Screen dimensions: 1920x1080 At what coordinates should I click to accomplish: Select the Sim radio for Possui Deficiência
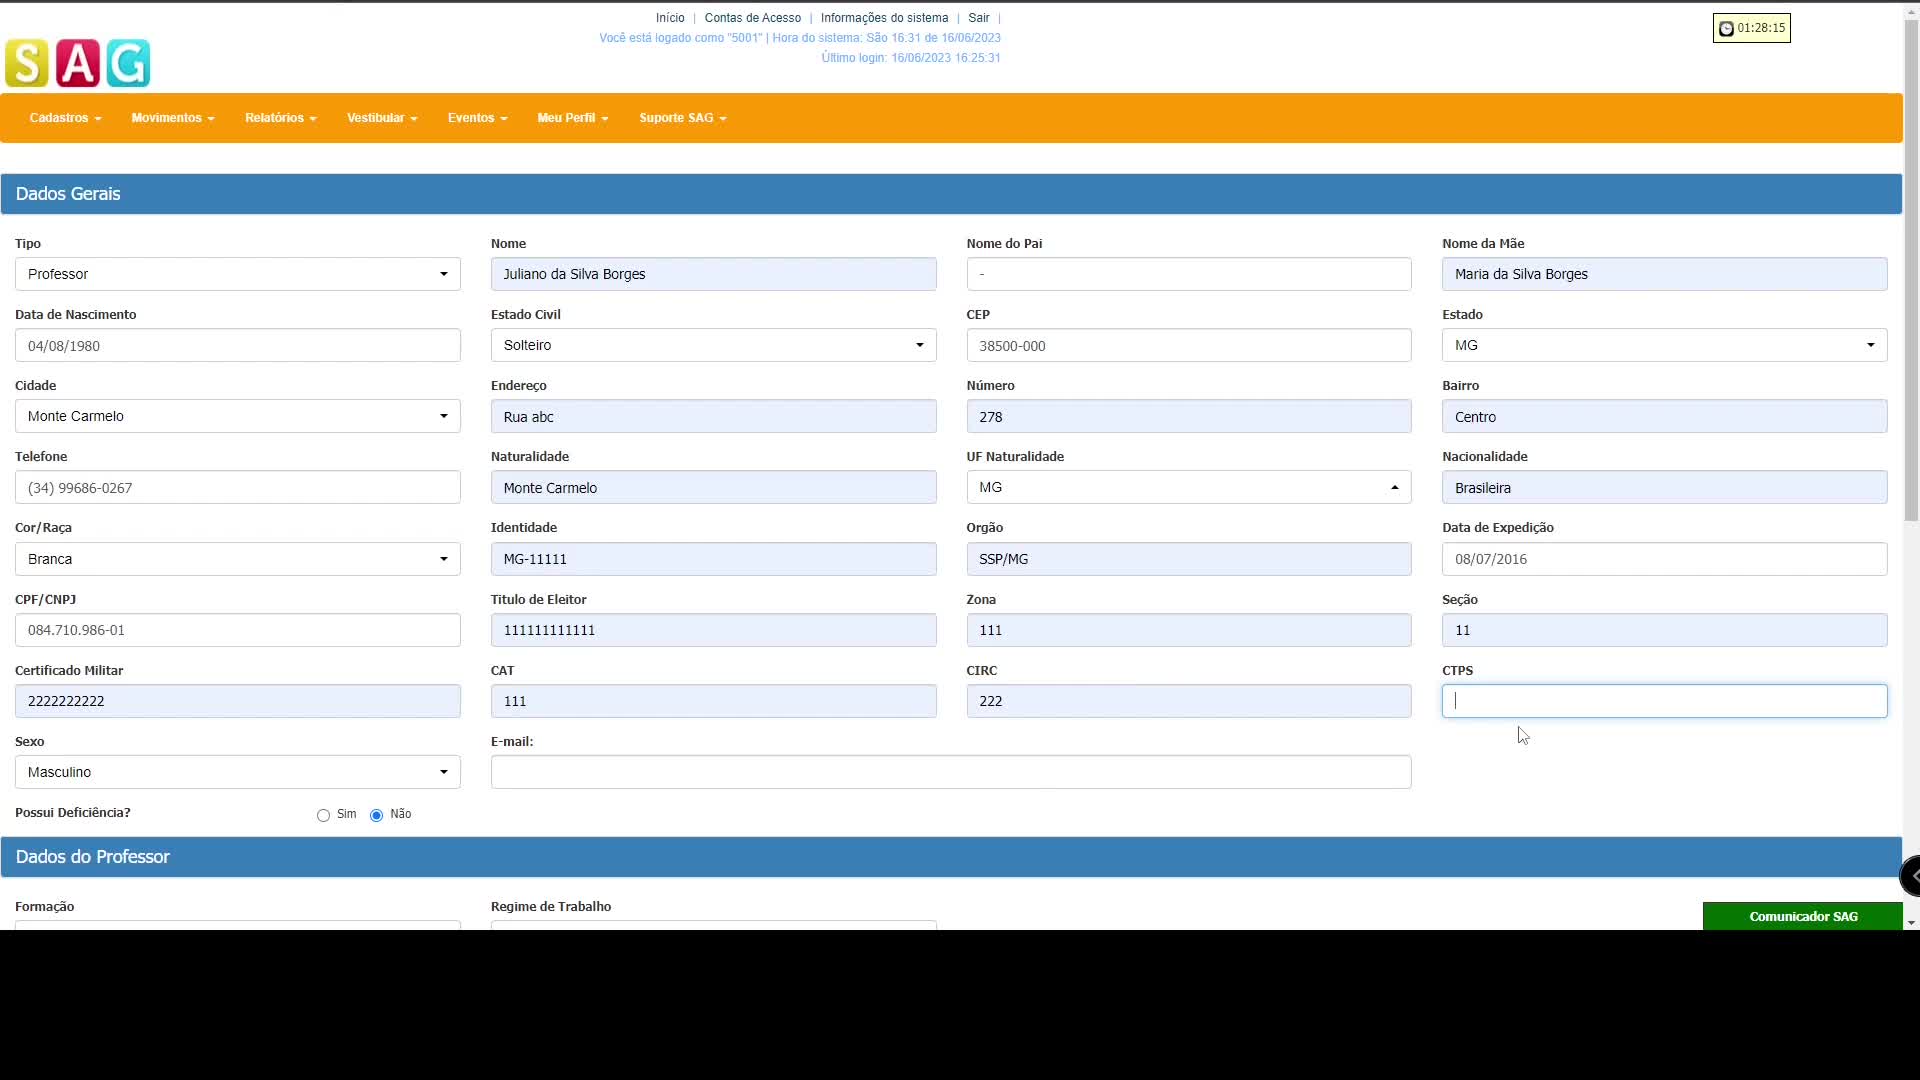323,816
